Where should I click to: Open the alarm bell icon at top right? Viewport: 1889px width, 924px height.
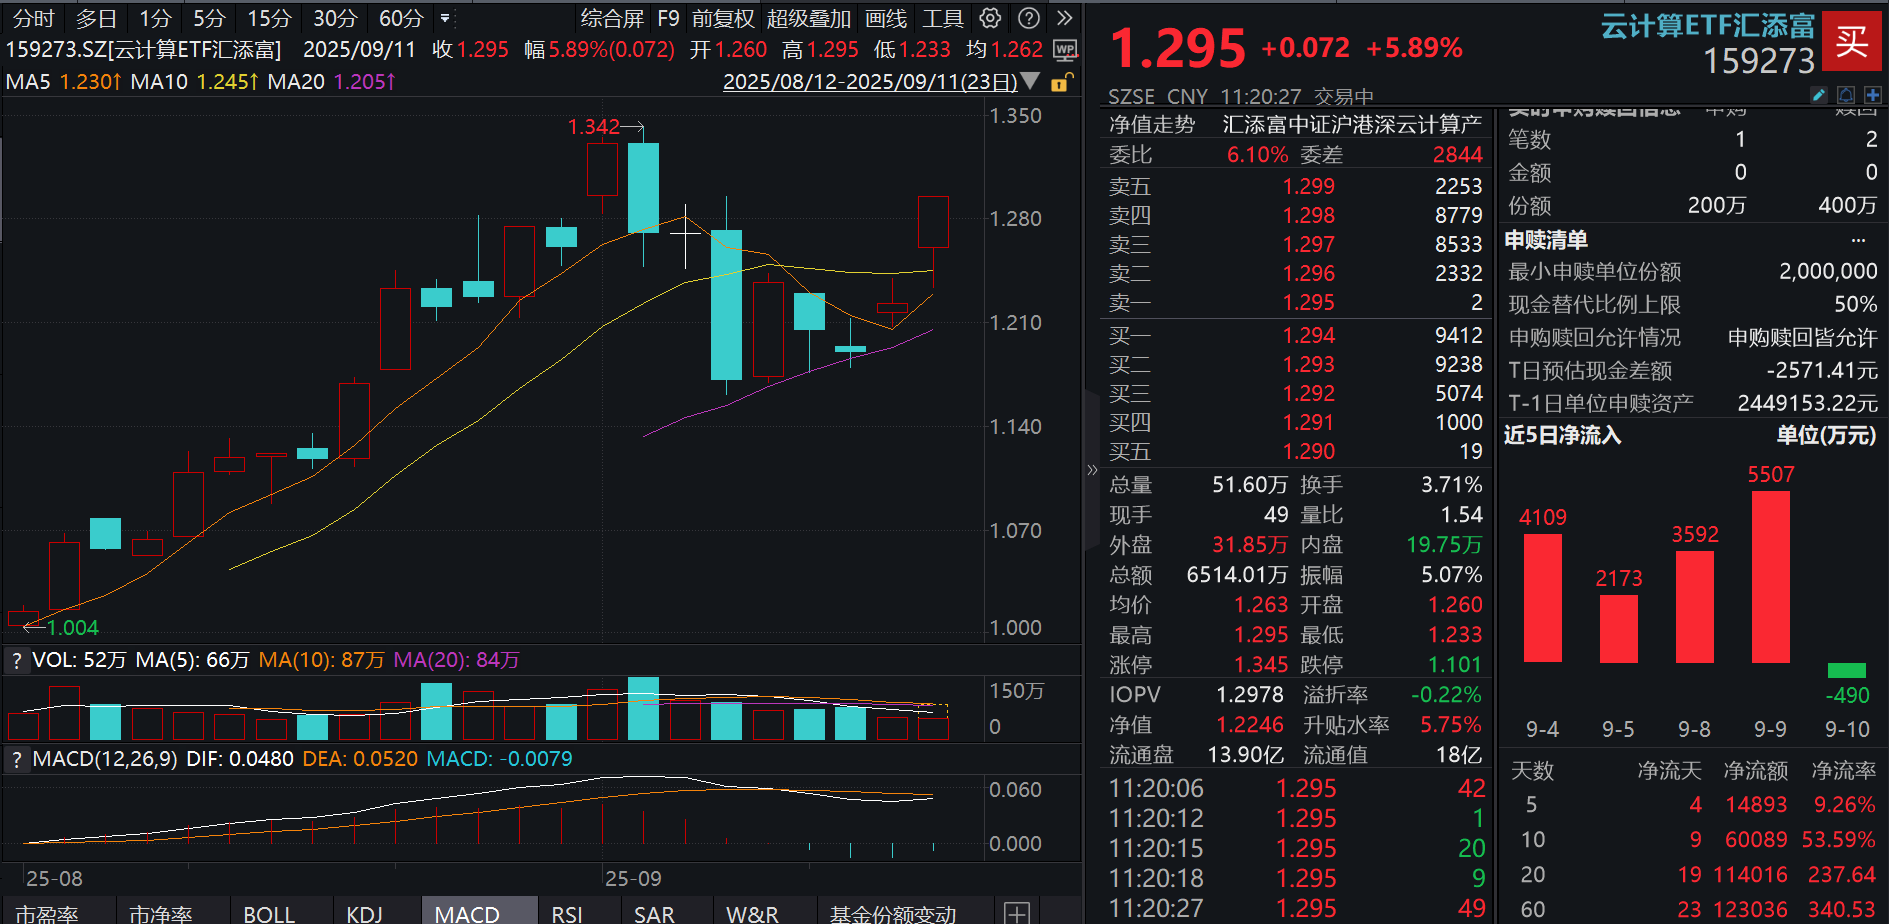pos(1845,94)
